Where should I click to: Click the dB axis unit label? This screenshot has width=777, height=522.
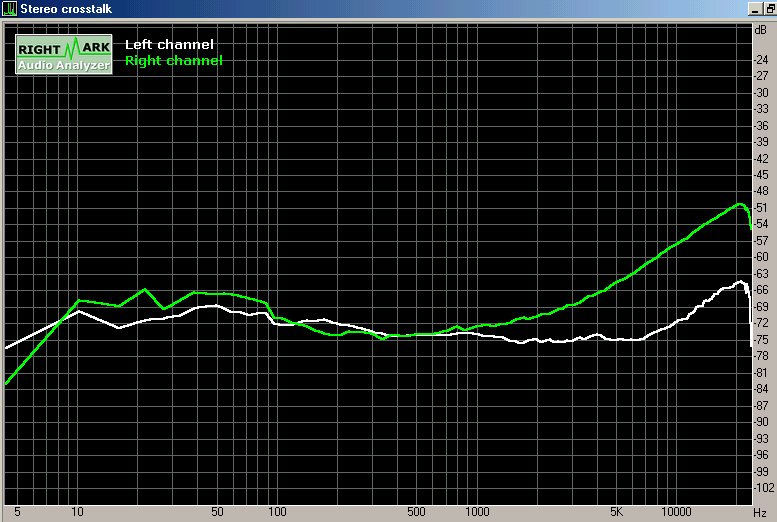(760, 30)
